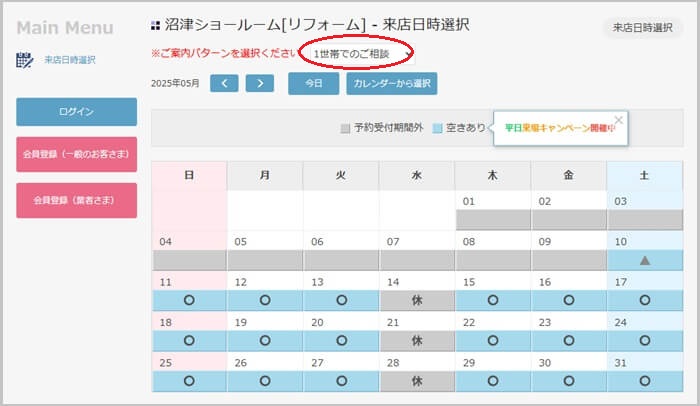Click the date number 01

click(x=468, y=201)
